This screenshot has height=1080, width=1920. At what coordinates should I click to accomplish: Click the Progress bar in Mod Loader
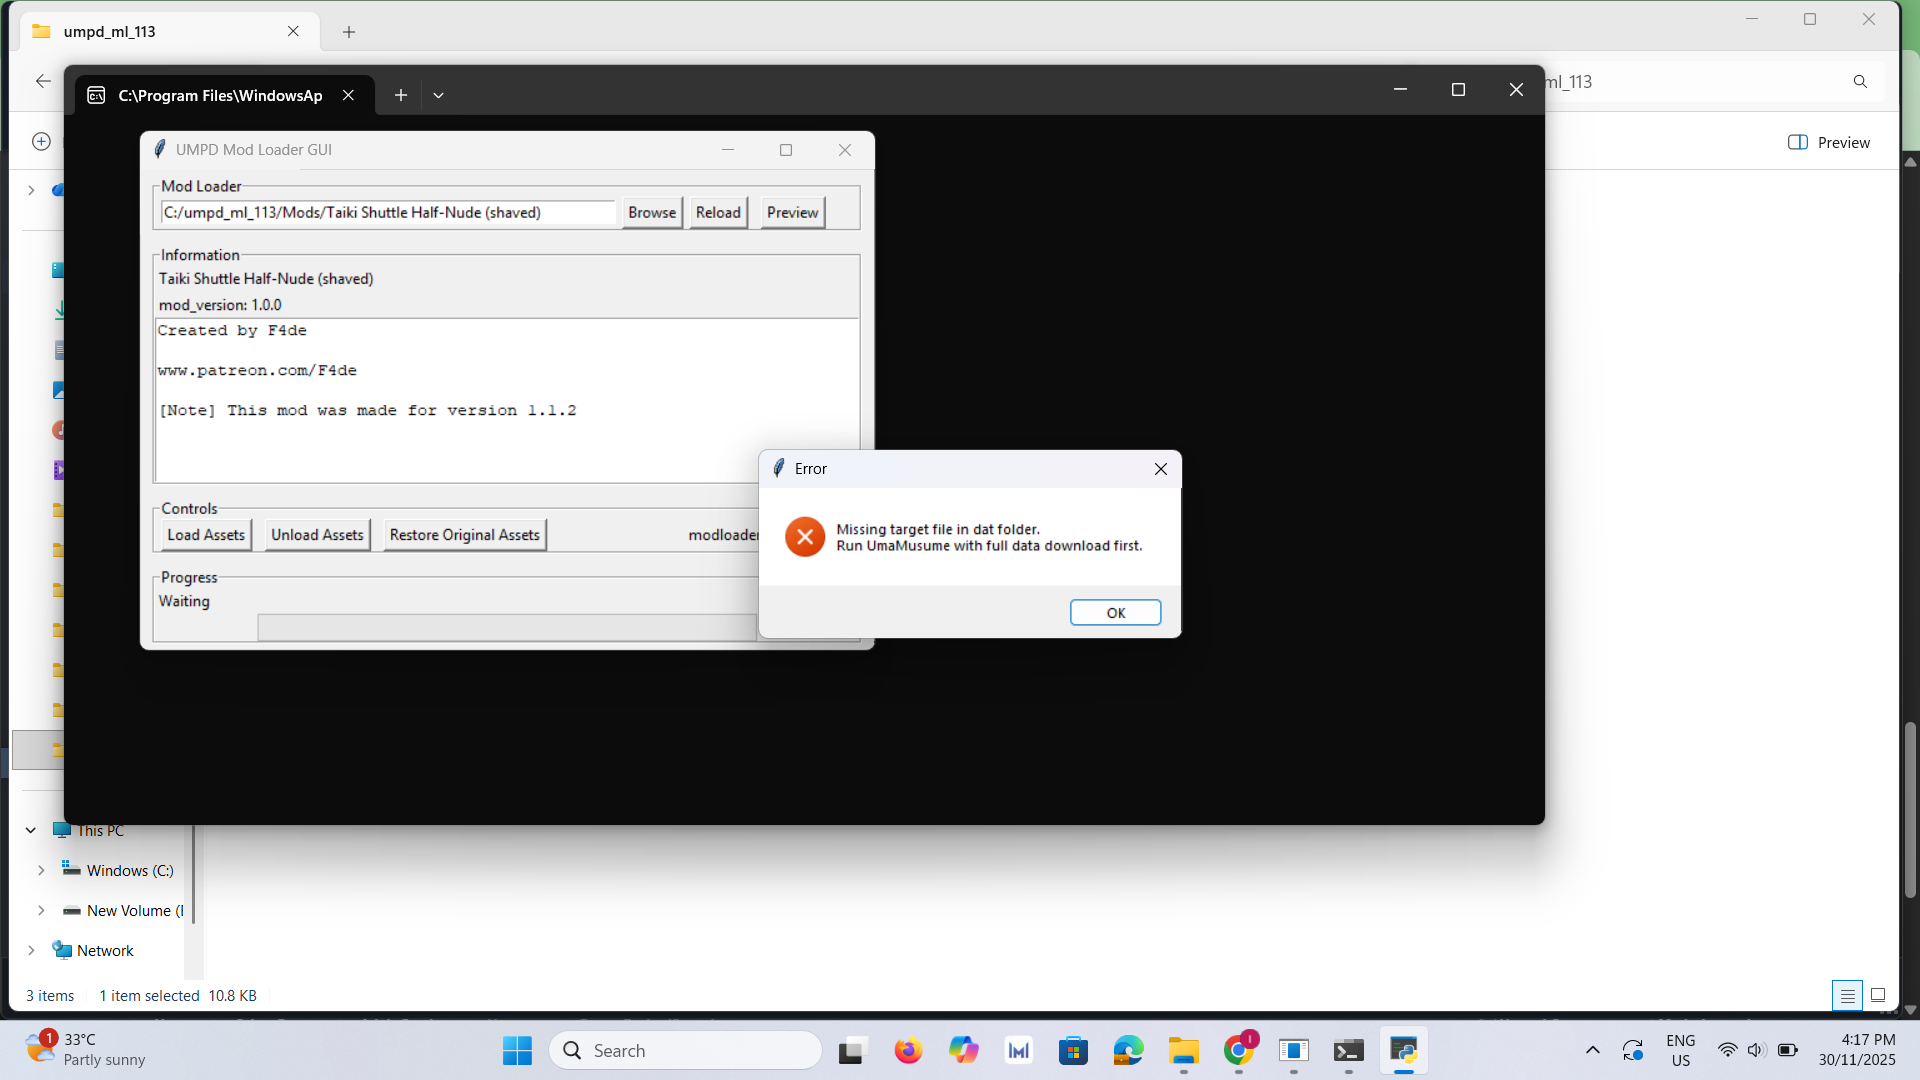point(507,627)
